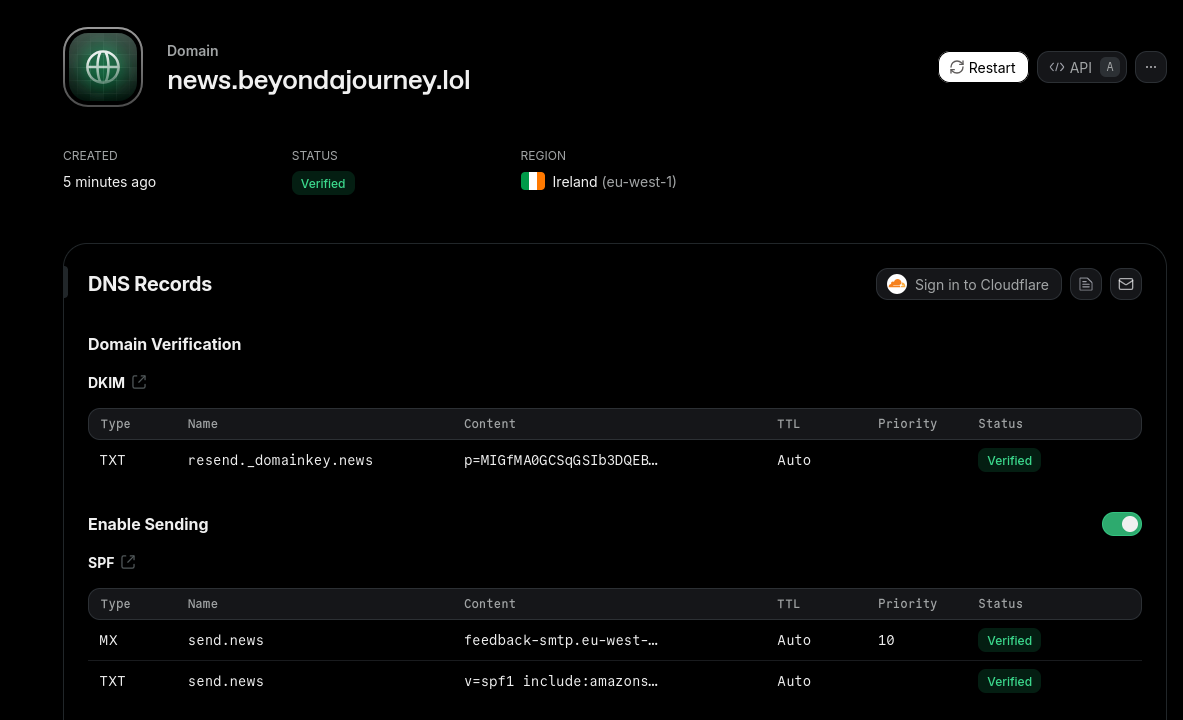Click the Verified badge on the DKIM TXT record

pos(1009,460)
